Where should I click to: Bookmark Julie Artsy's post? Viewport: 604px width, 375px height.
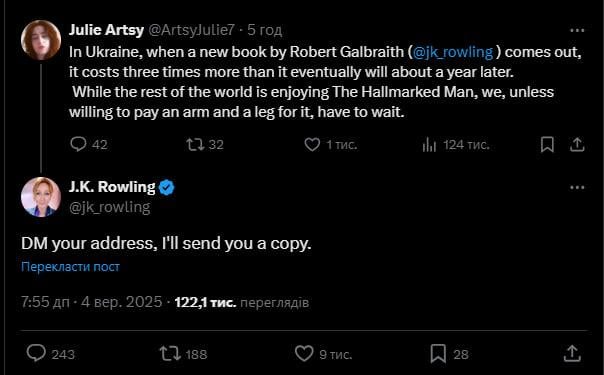[547, 144]
